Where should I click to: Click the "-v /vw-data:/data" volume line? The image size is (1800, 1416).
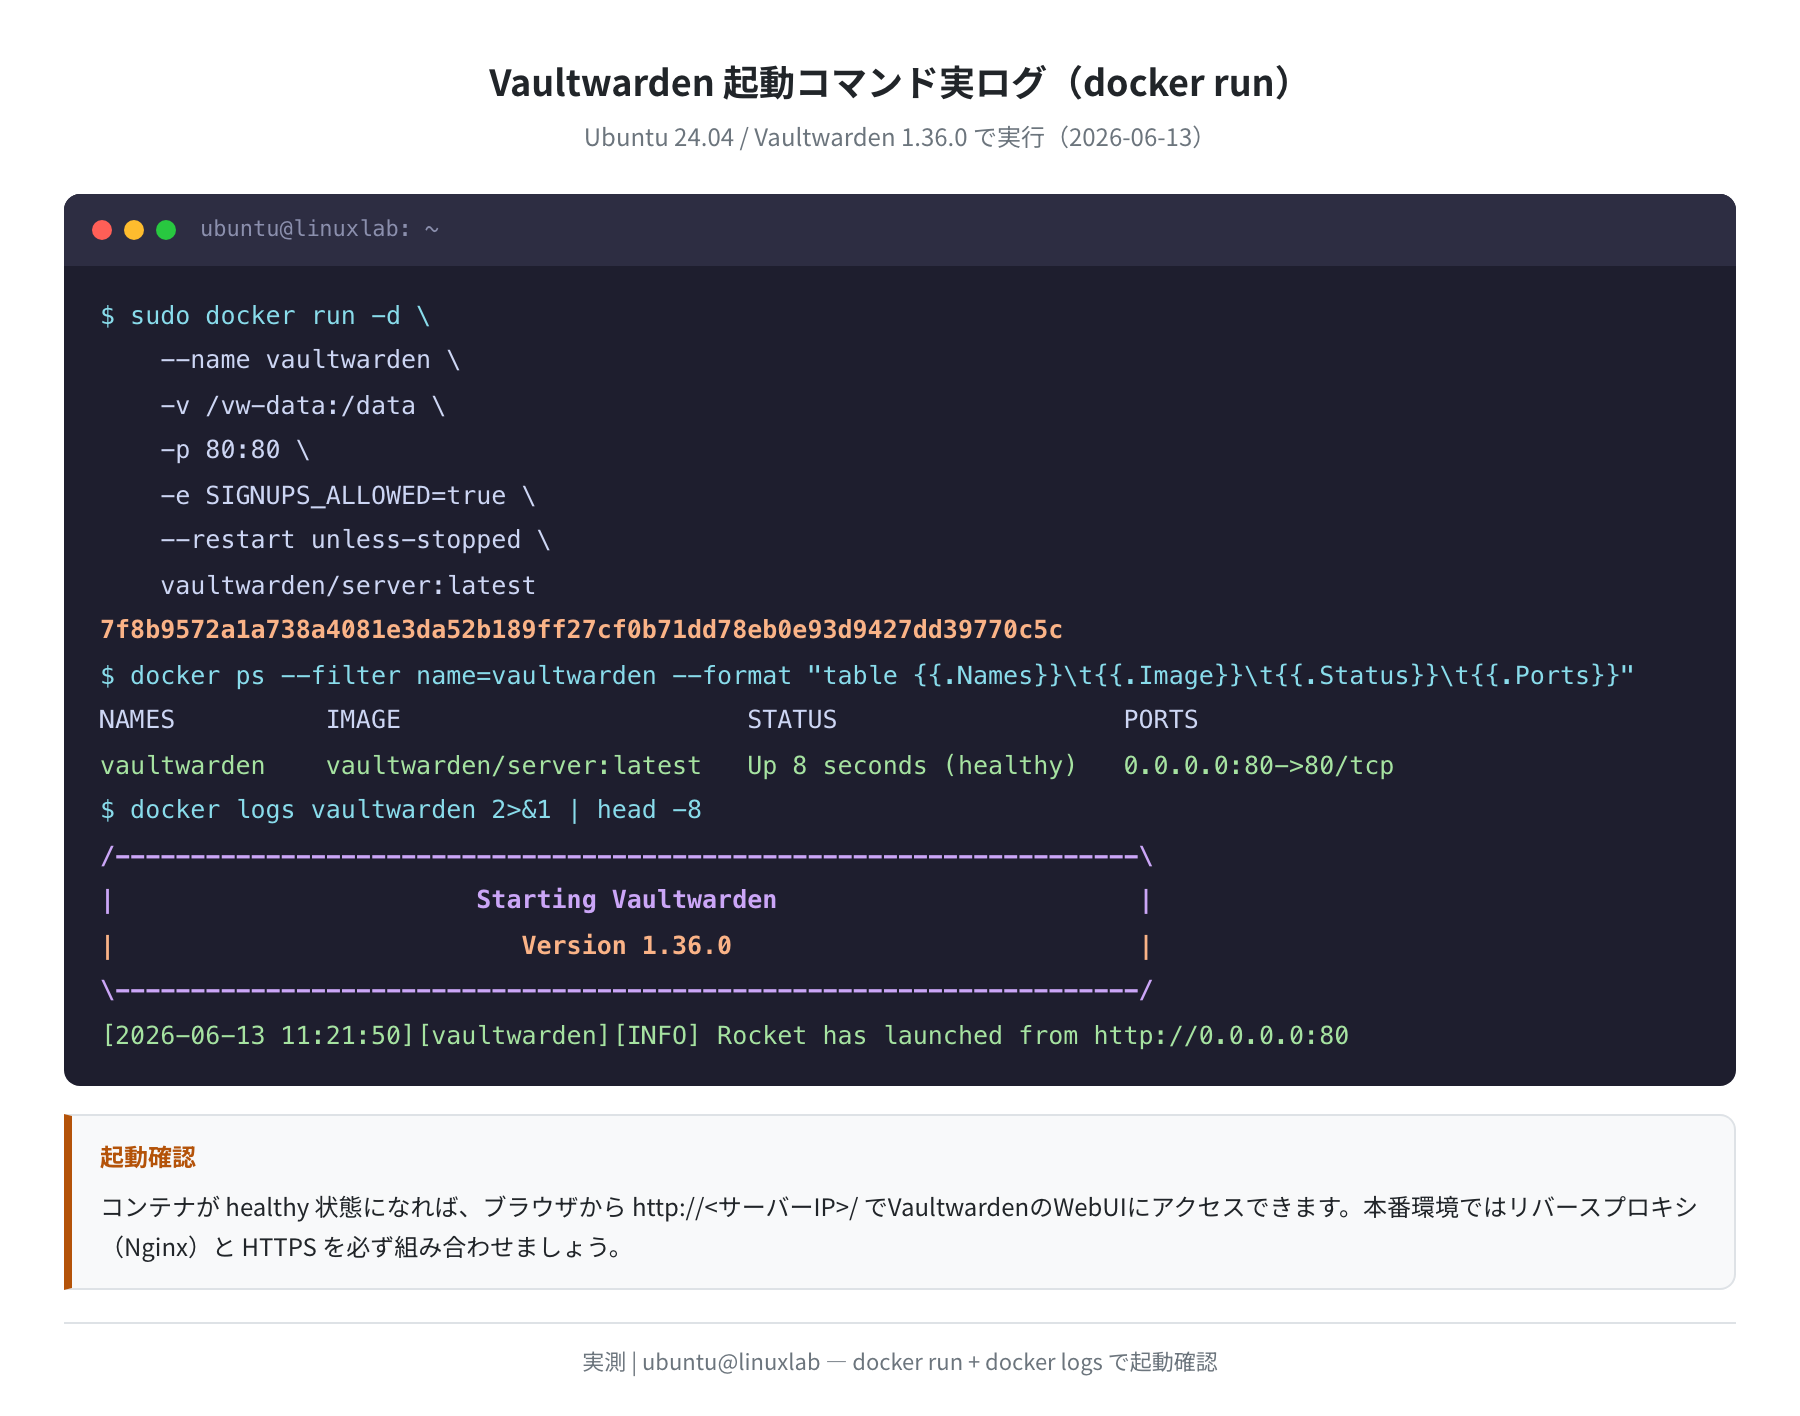click(302, 406)
